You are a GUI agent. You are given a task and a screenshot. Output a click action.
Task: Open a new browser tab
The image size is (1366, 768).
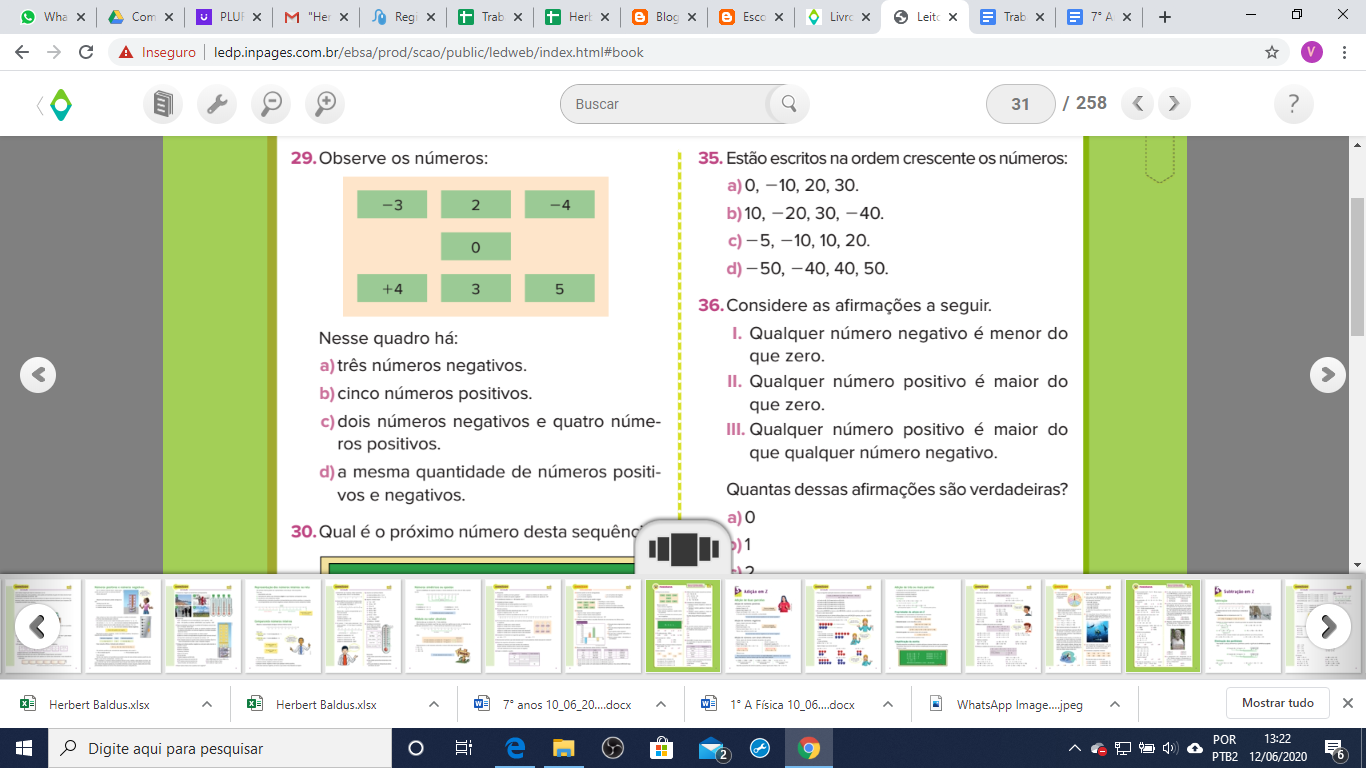click(1164, 17)
